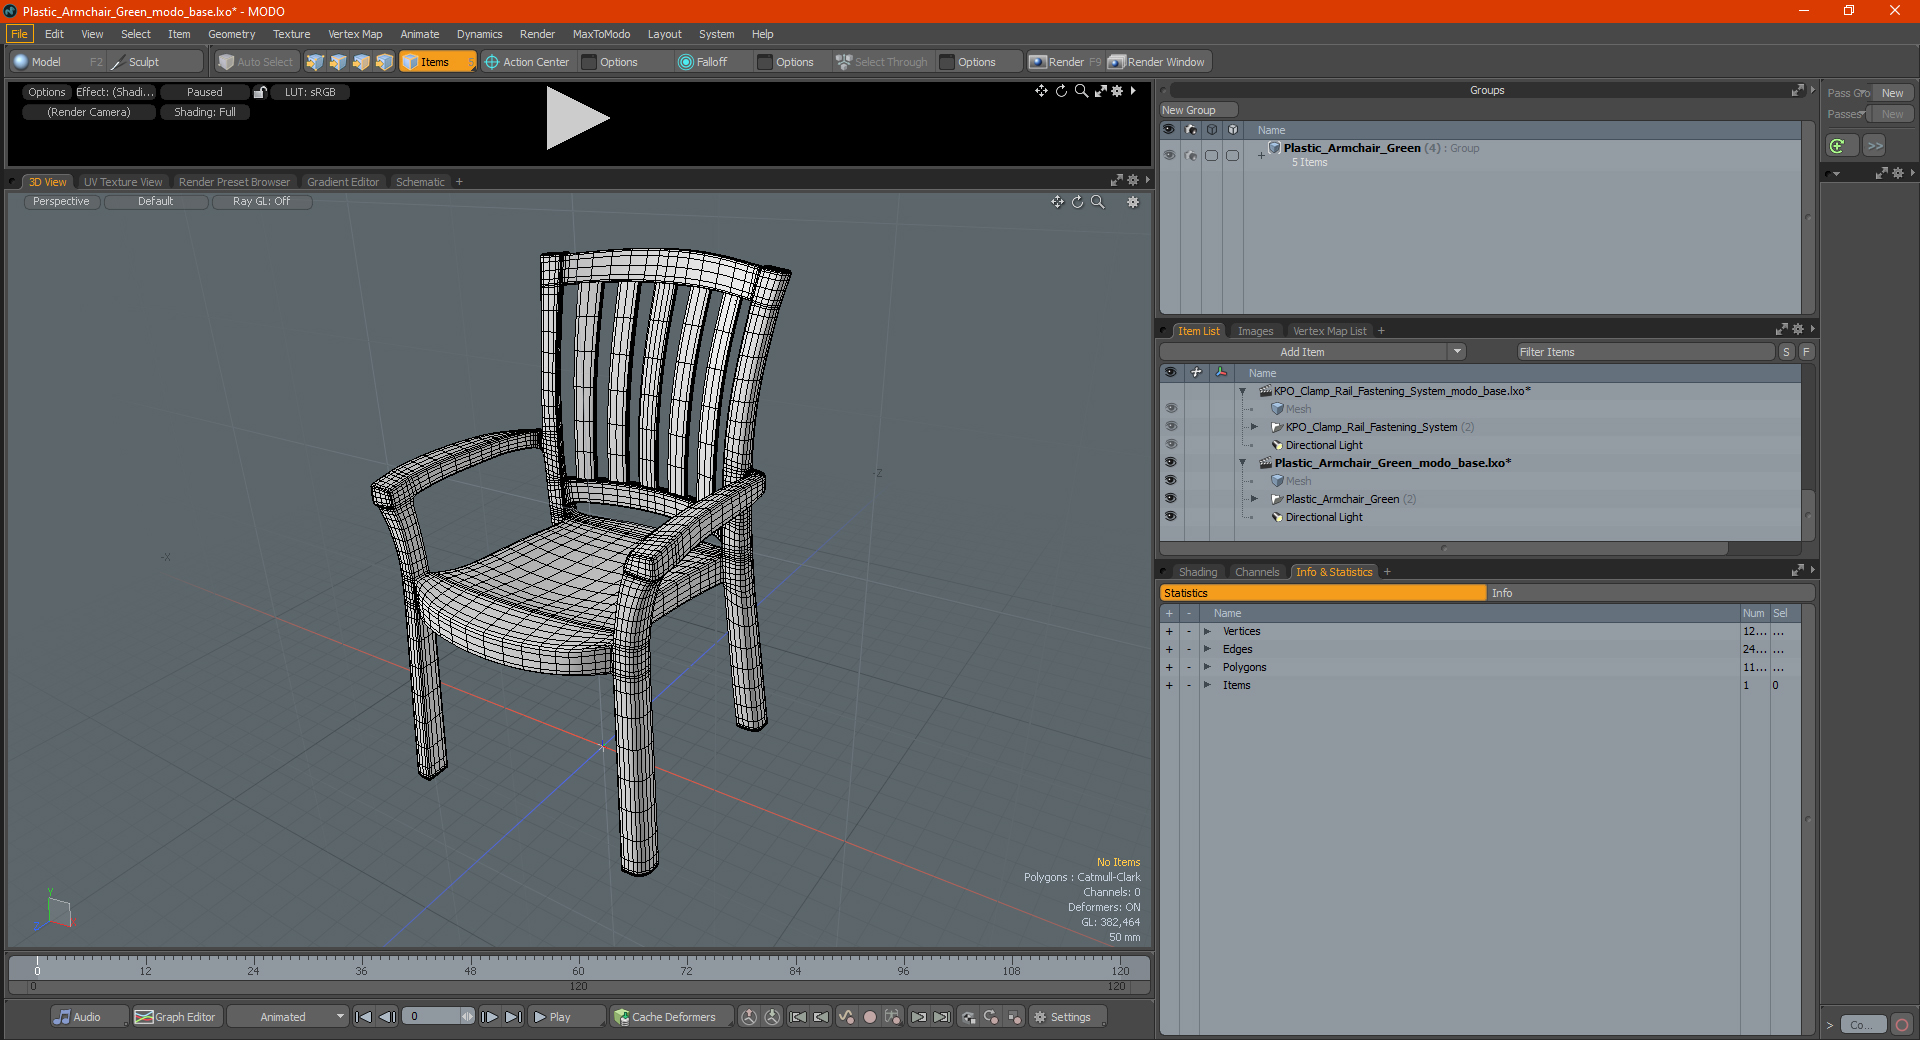Go to first frame button
Screen dimensions: 1920x1040
[364, 1017]
